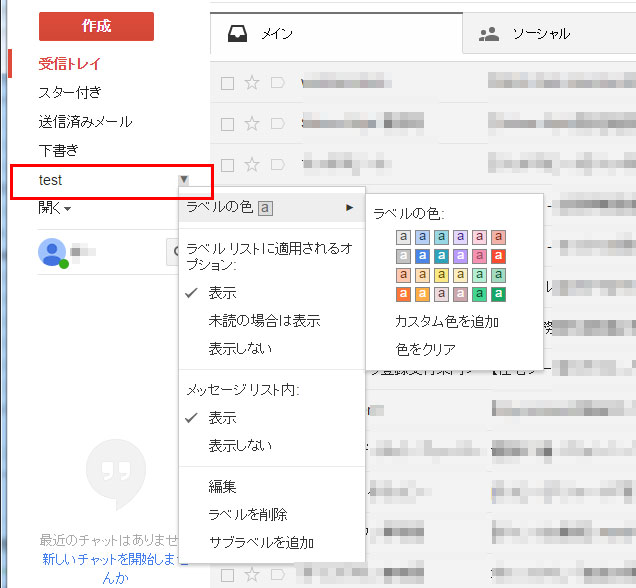The image size is (636, 588).
Task: Open 送信済みメール in sidebar
Action: click(86, 122)
